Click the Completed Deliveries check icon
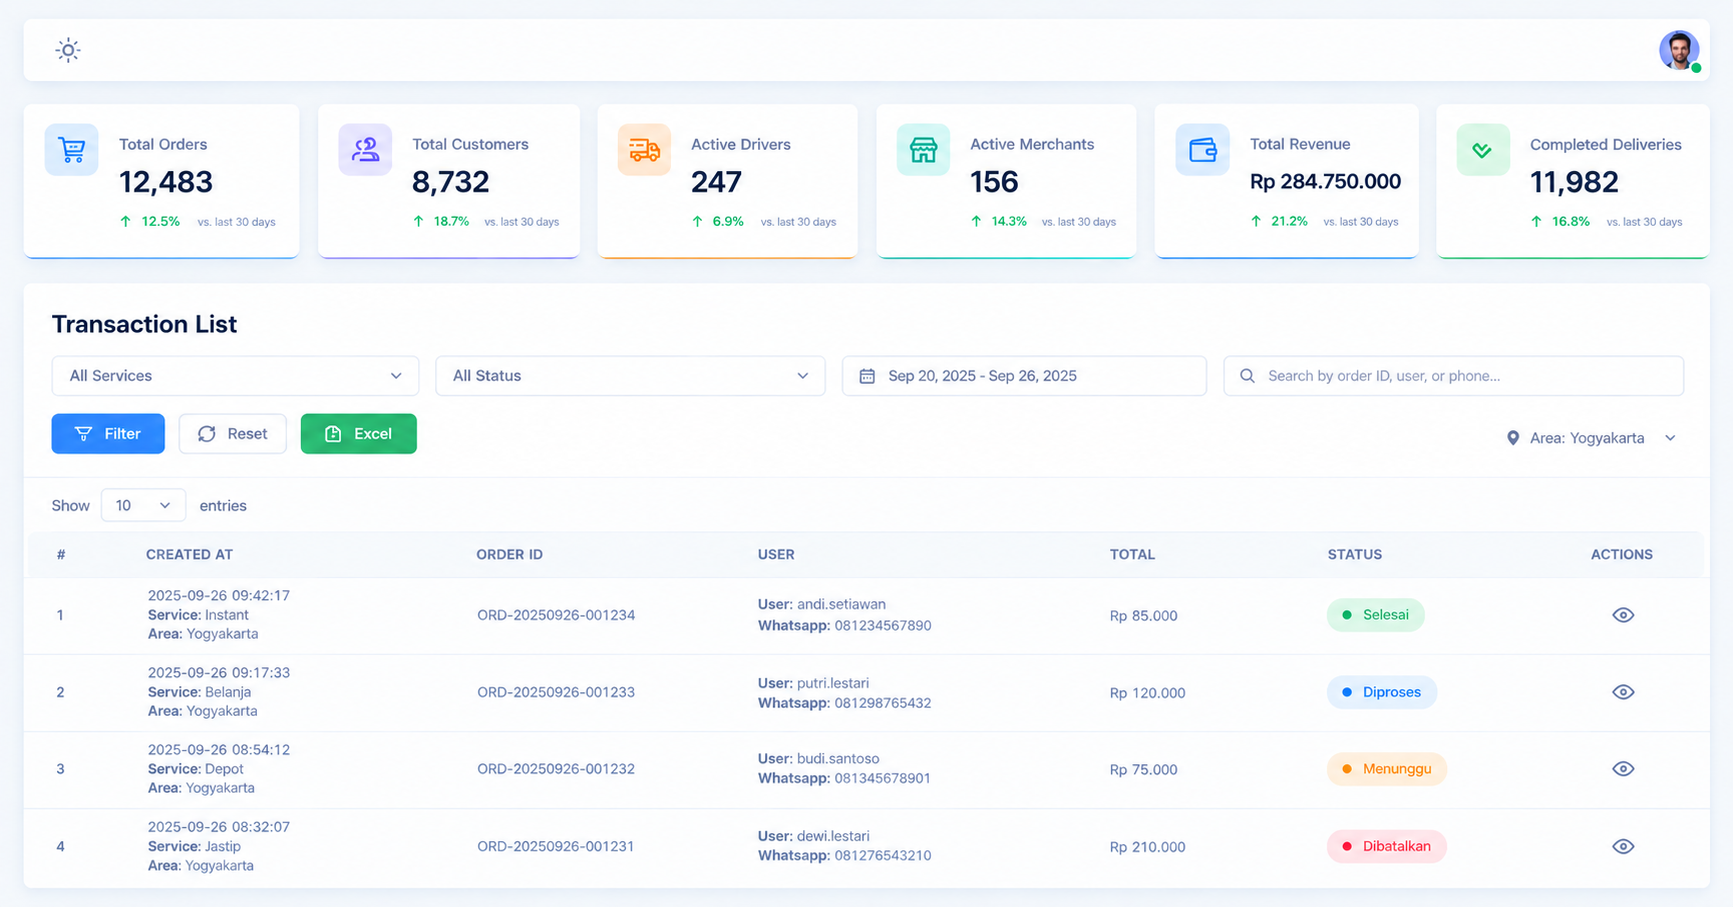 pyautogui.click(x=1483, y=150)
